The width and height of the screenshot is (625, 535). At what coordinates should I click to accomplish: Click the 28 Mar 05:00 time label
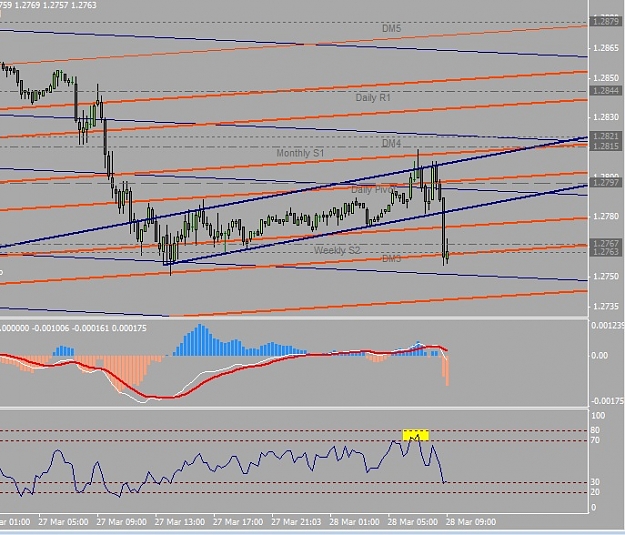tap(413, 522)
